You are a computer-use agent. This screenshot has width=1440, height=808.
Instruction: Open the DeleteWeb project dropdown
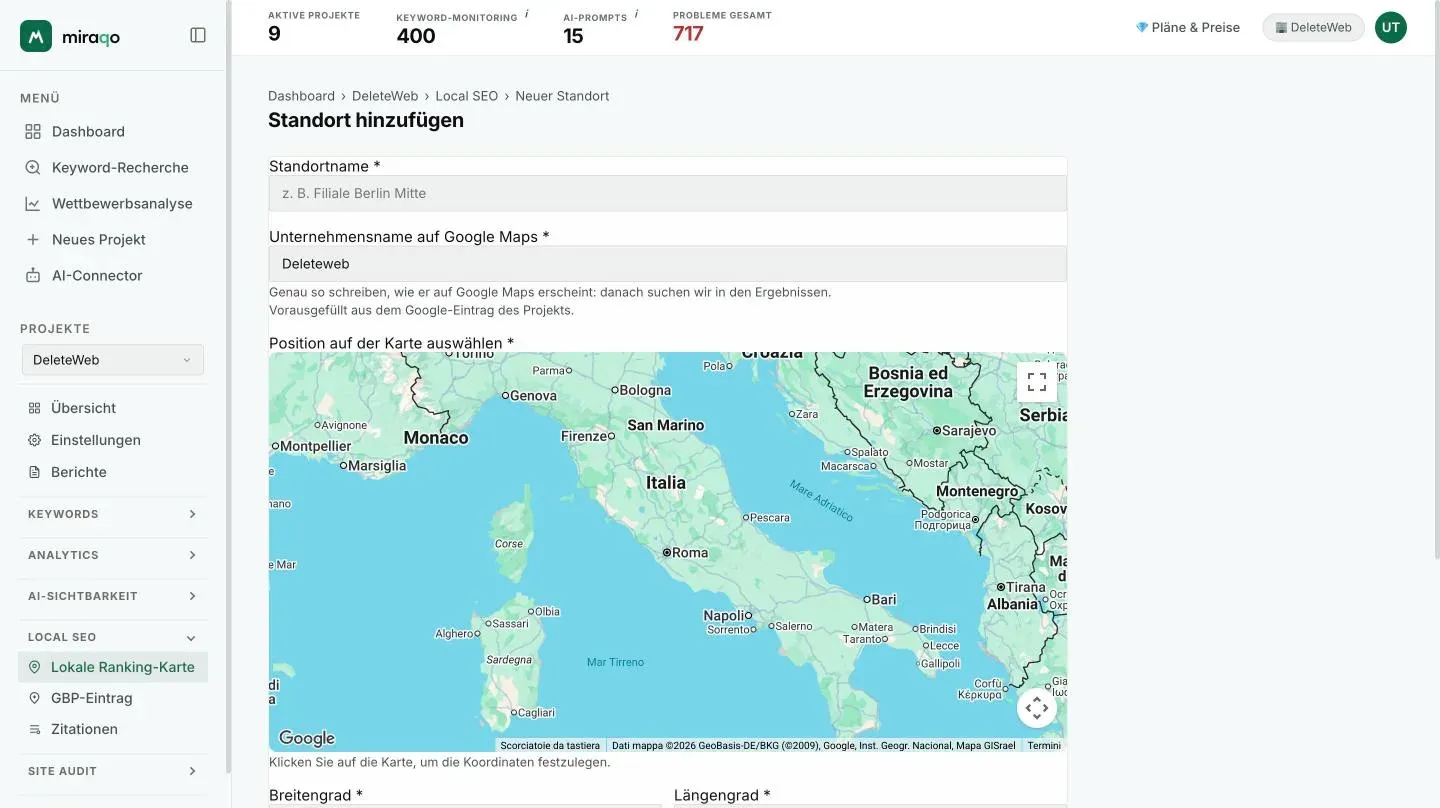click(x=113, y=360)
